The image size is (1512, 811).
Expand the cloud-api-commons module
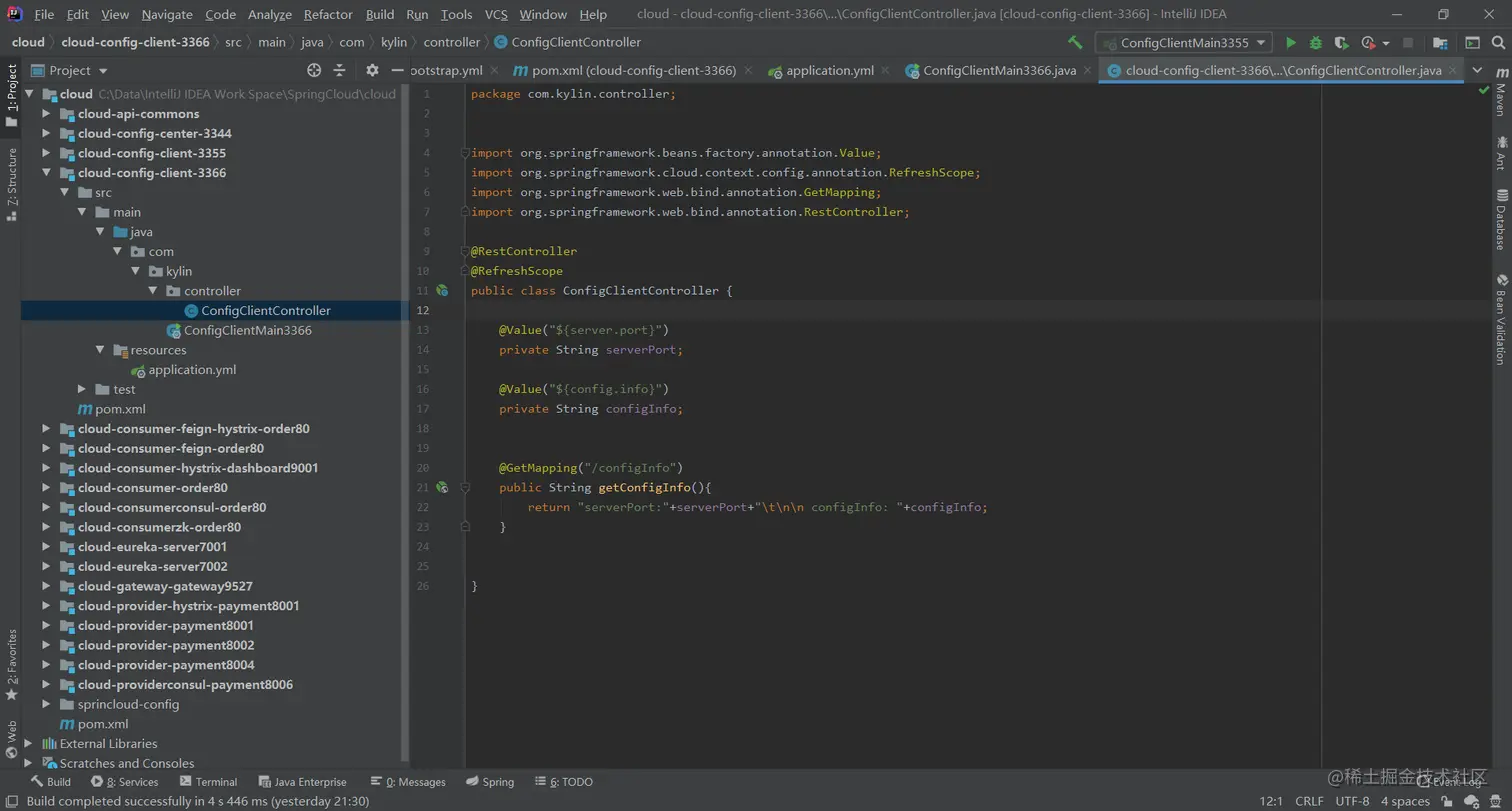coord(46,114)
